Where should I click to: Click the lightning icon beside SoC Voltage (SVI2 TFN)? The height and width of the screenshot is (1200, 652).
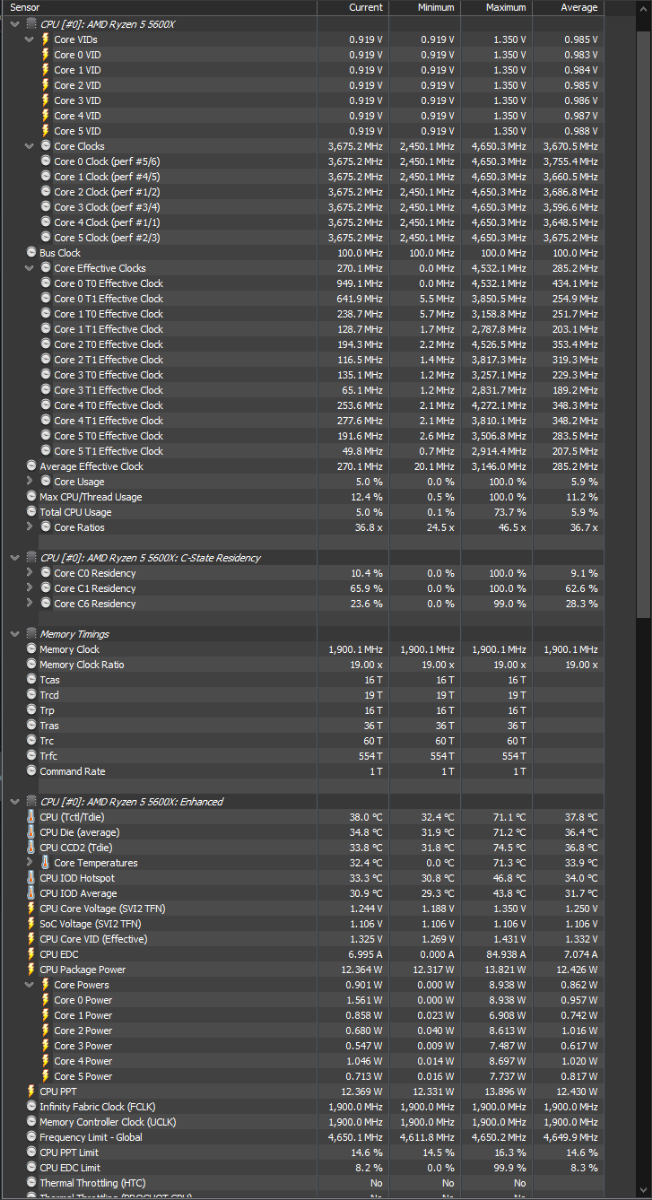[x=31, y=924]
